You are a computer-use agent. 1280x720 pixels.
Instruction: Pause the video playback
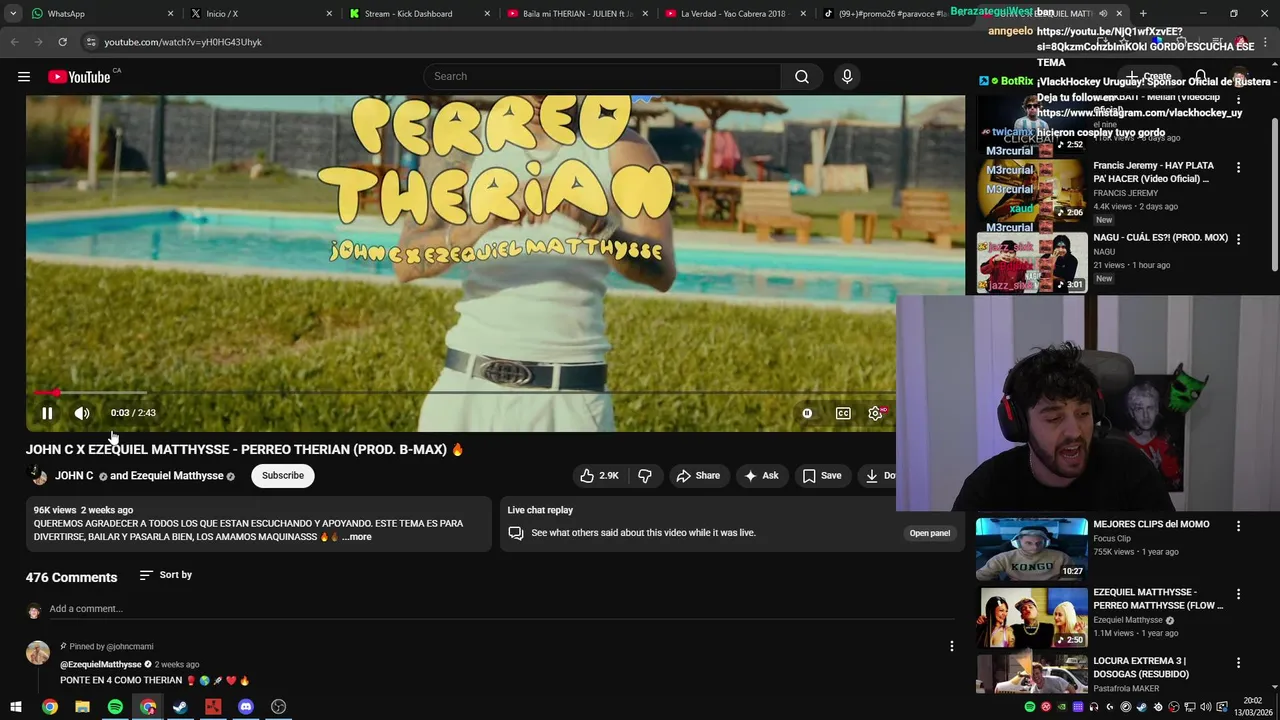click(47, 413)
